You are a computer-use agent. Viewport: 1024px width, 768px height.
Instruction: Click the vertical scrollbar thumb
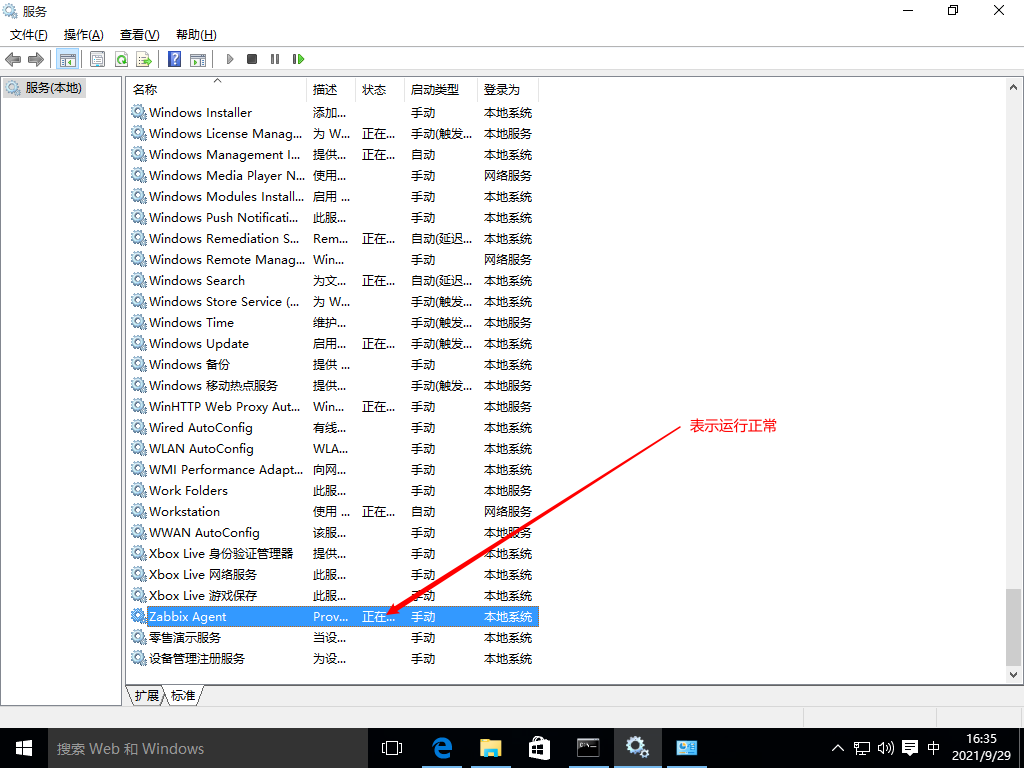tap(1013, 627)
